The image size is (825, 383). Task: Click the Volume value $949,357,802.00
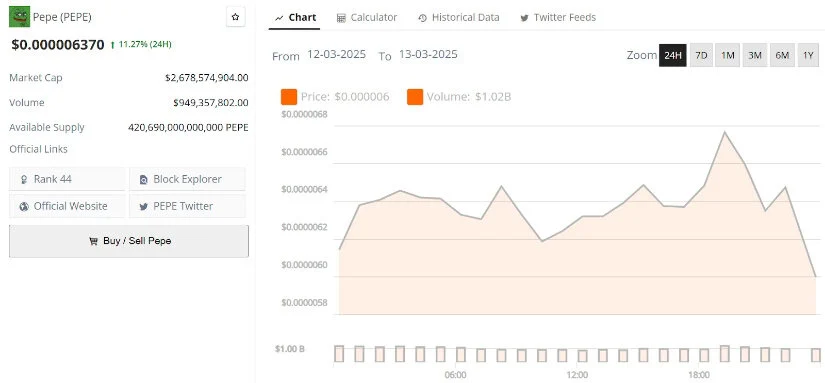pos(210,103)
